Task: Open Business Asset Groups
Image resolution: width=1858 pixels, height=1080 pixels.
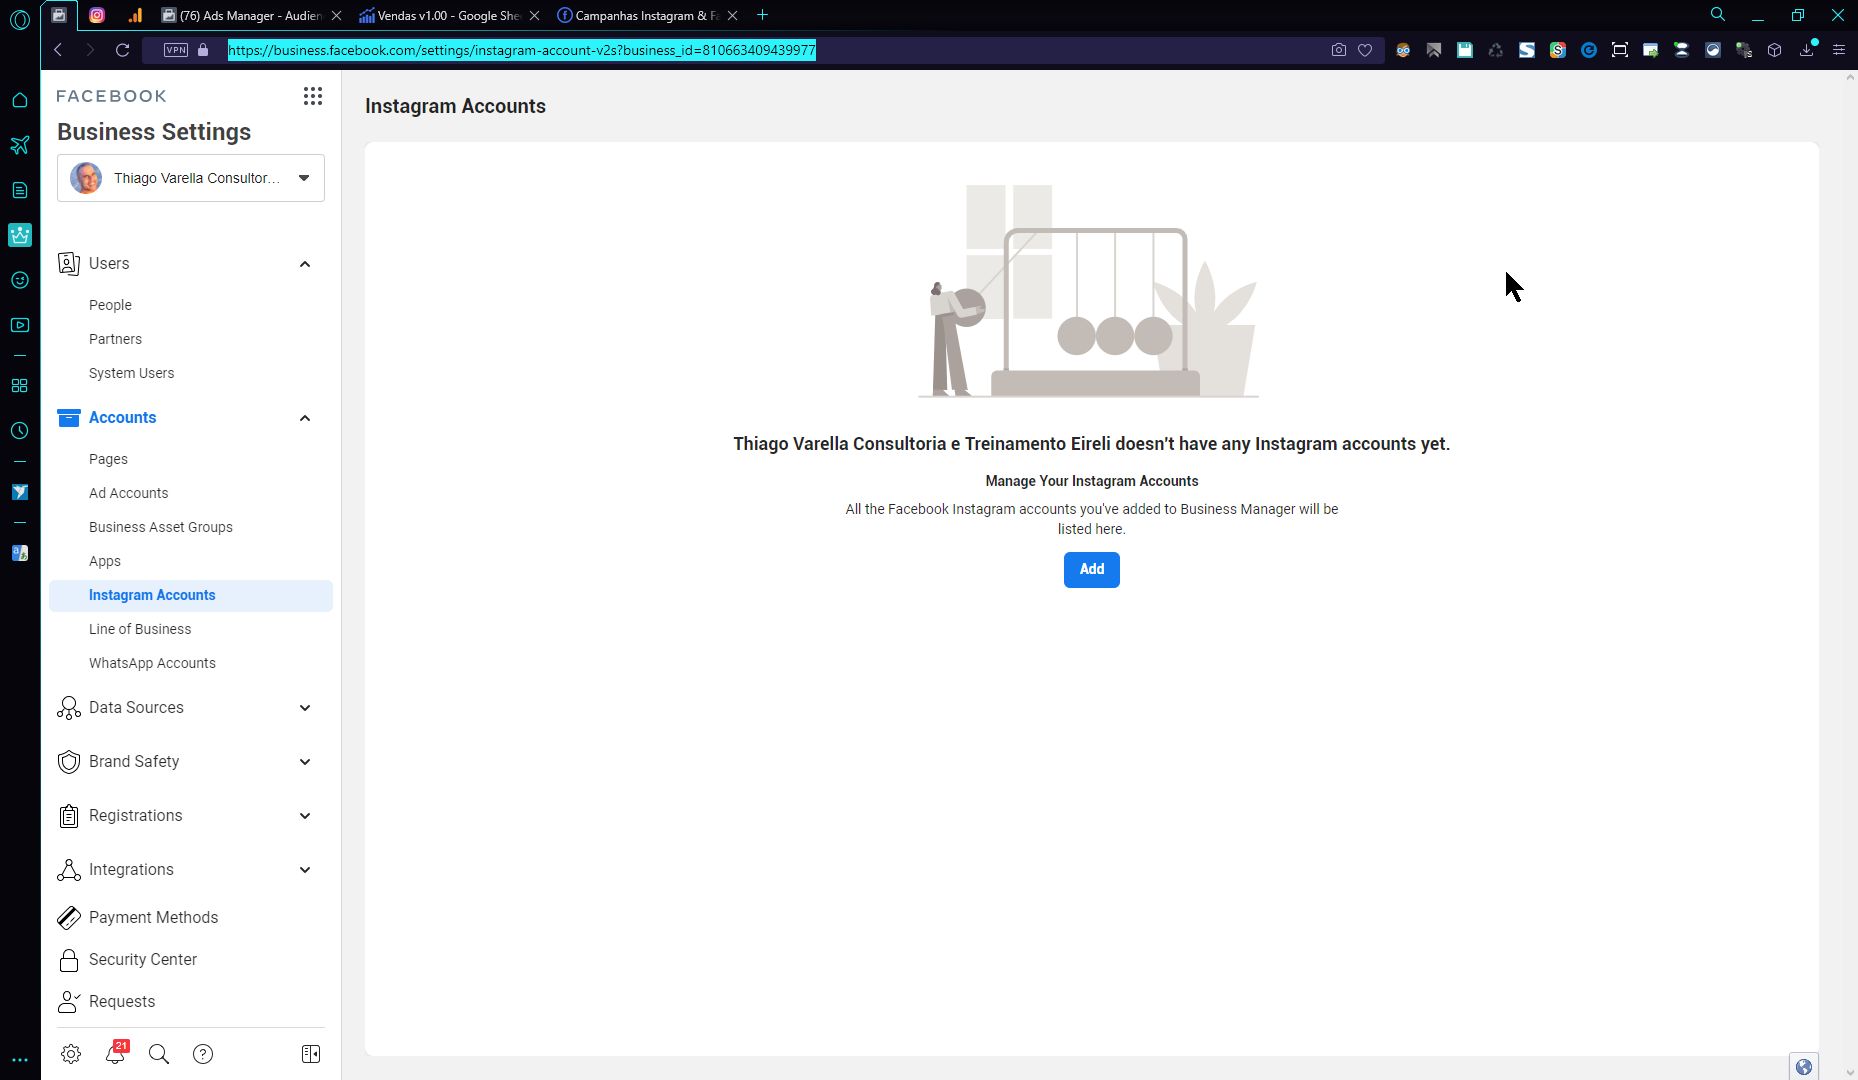Action: point(160,527)
